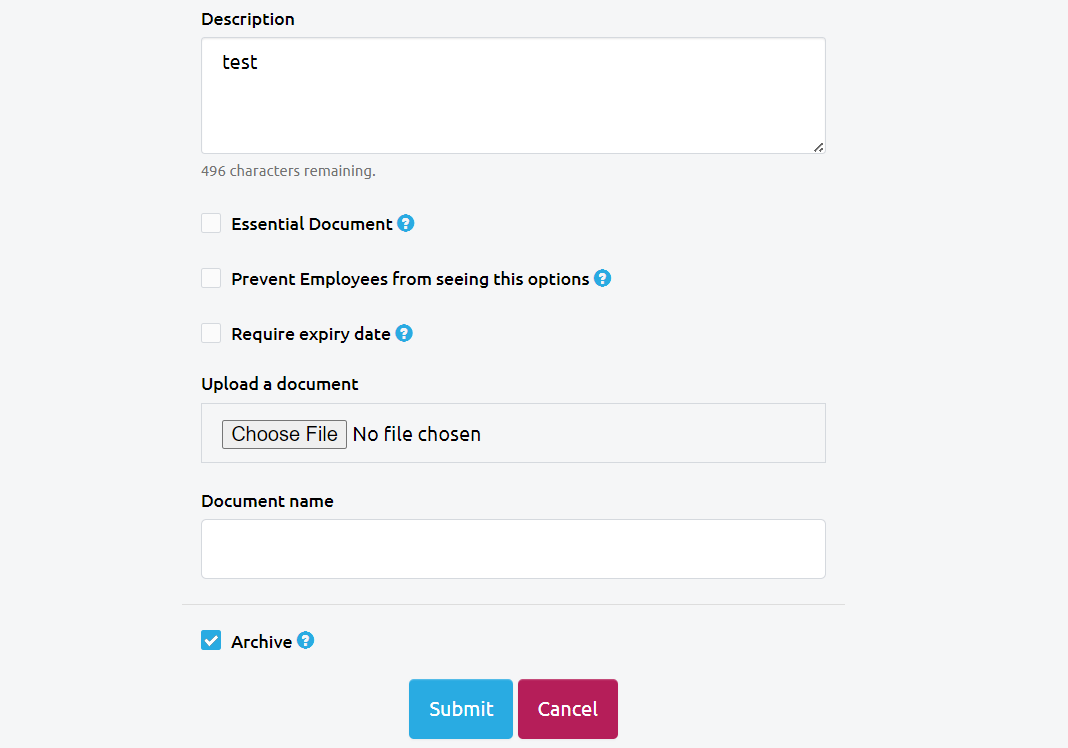Click help icon beside Prevent Employees option

pyautogui.click(x=602, y=278)
